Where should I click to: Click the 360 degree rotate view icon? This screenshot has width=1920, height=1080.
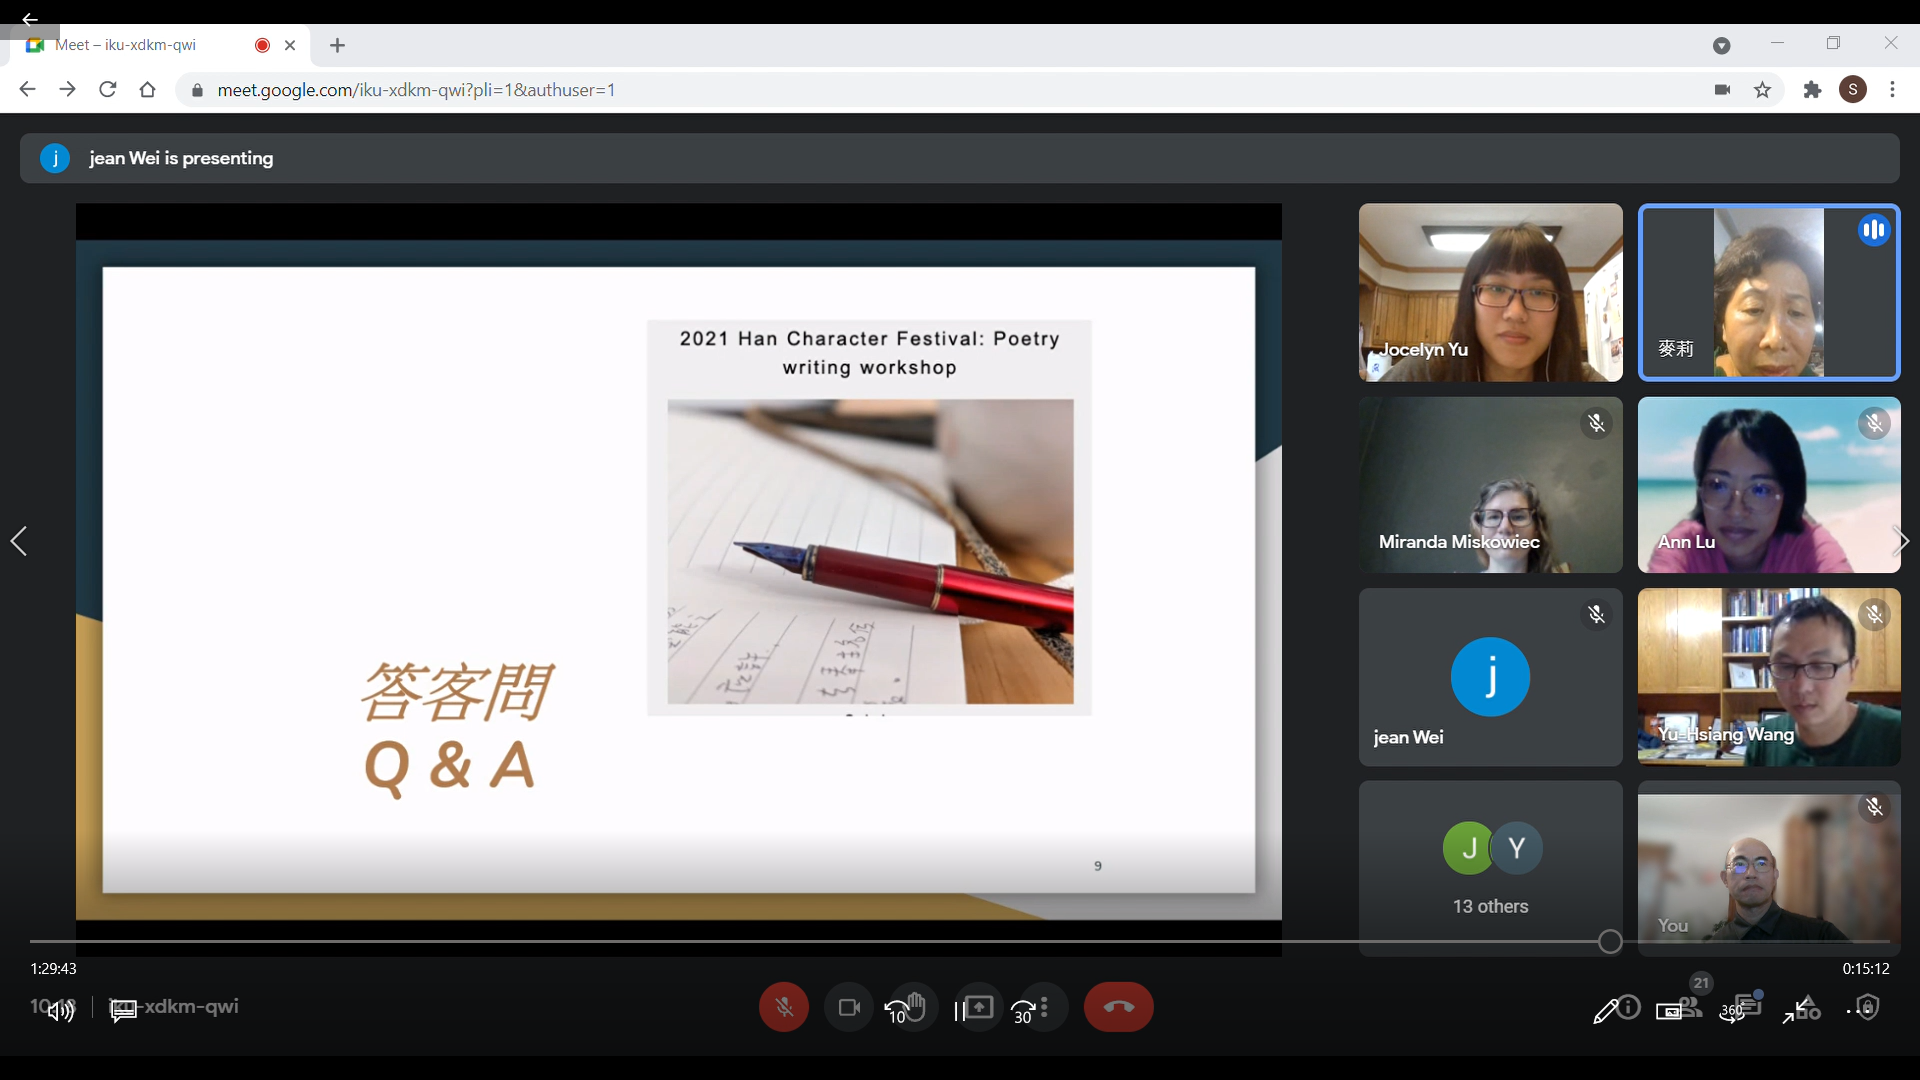coord(1733,1012)
